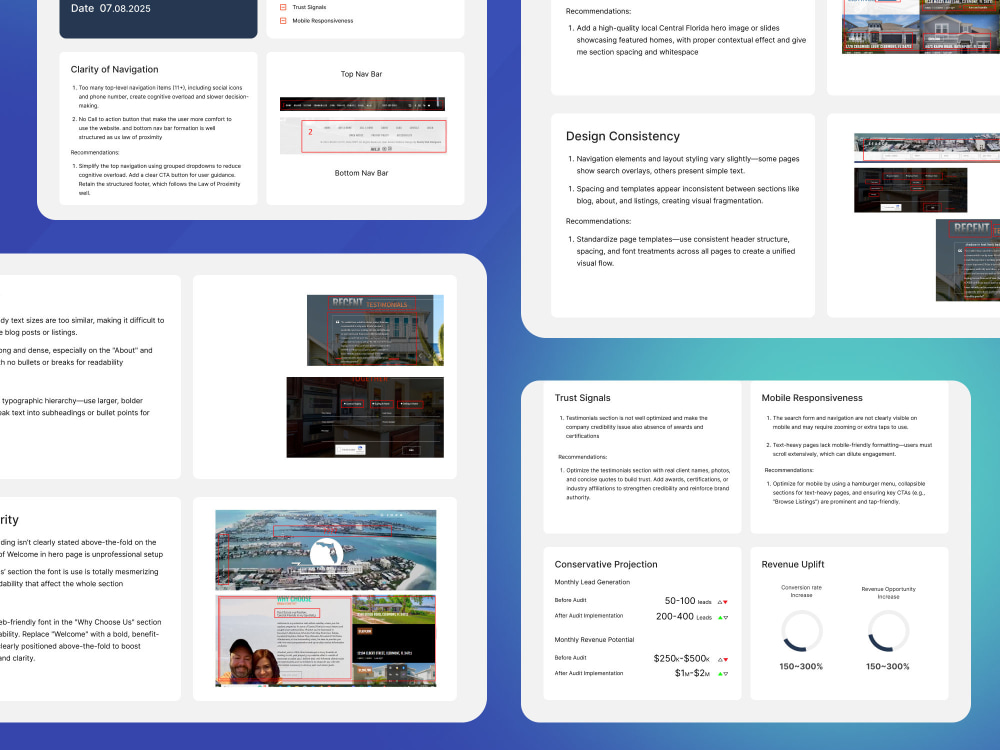
Task: Click the $250k-$500k value
Action: pos(682,659)
